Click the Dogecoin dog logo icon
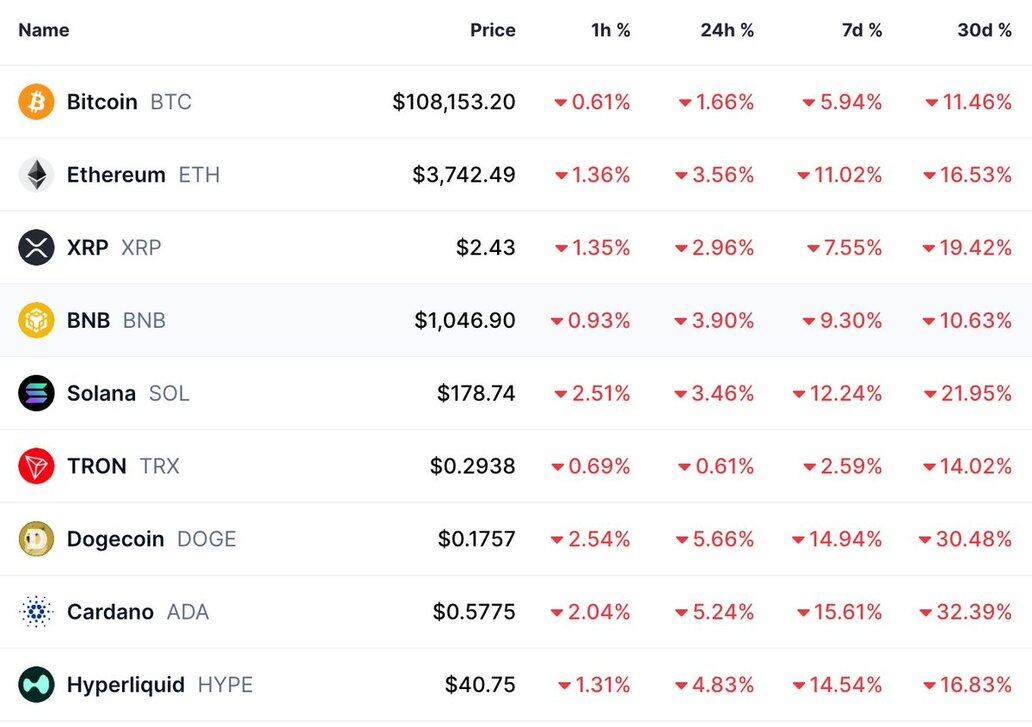 click(36, 539)
